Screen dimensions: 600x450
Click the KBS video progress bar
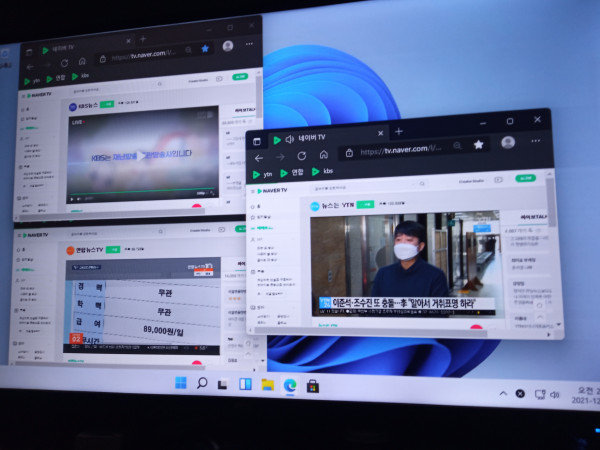[x=142, y=191]
